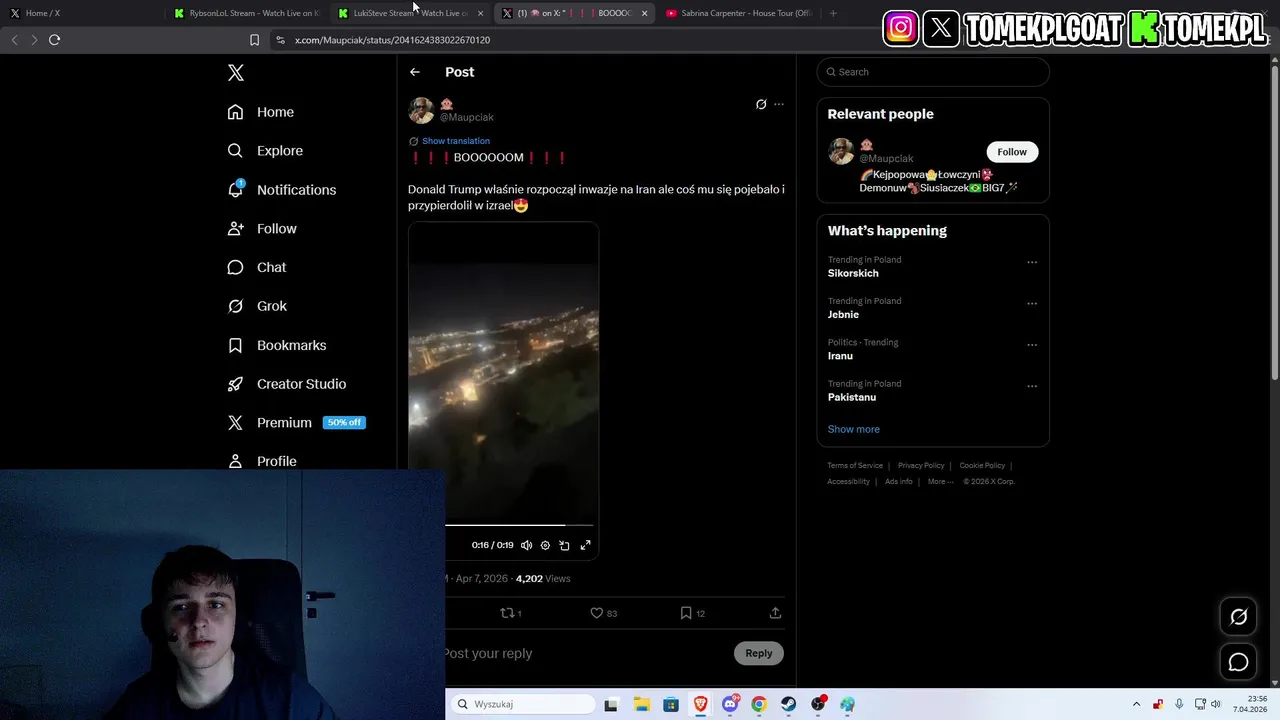Click the Grok icon on the post header
The width and height of the screenshot is (1280, 720).
(761, 104)
